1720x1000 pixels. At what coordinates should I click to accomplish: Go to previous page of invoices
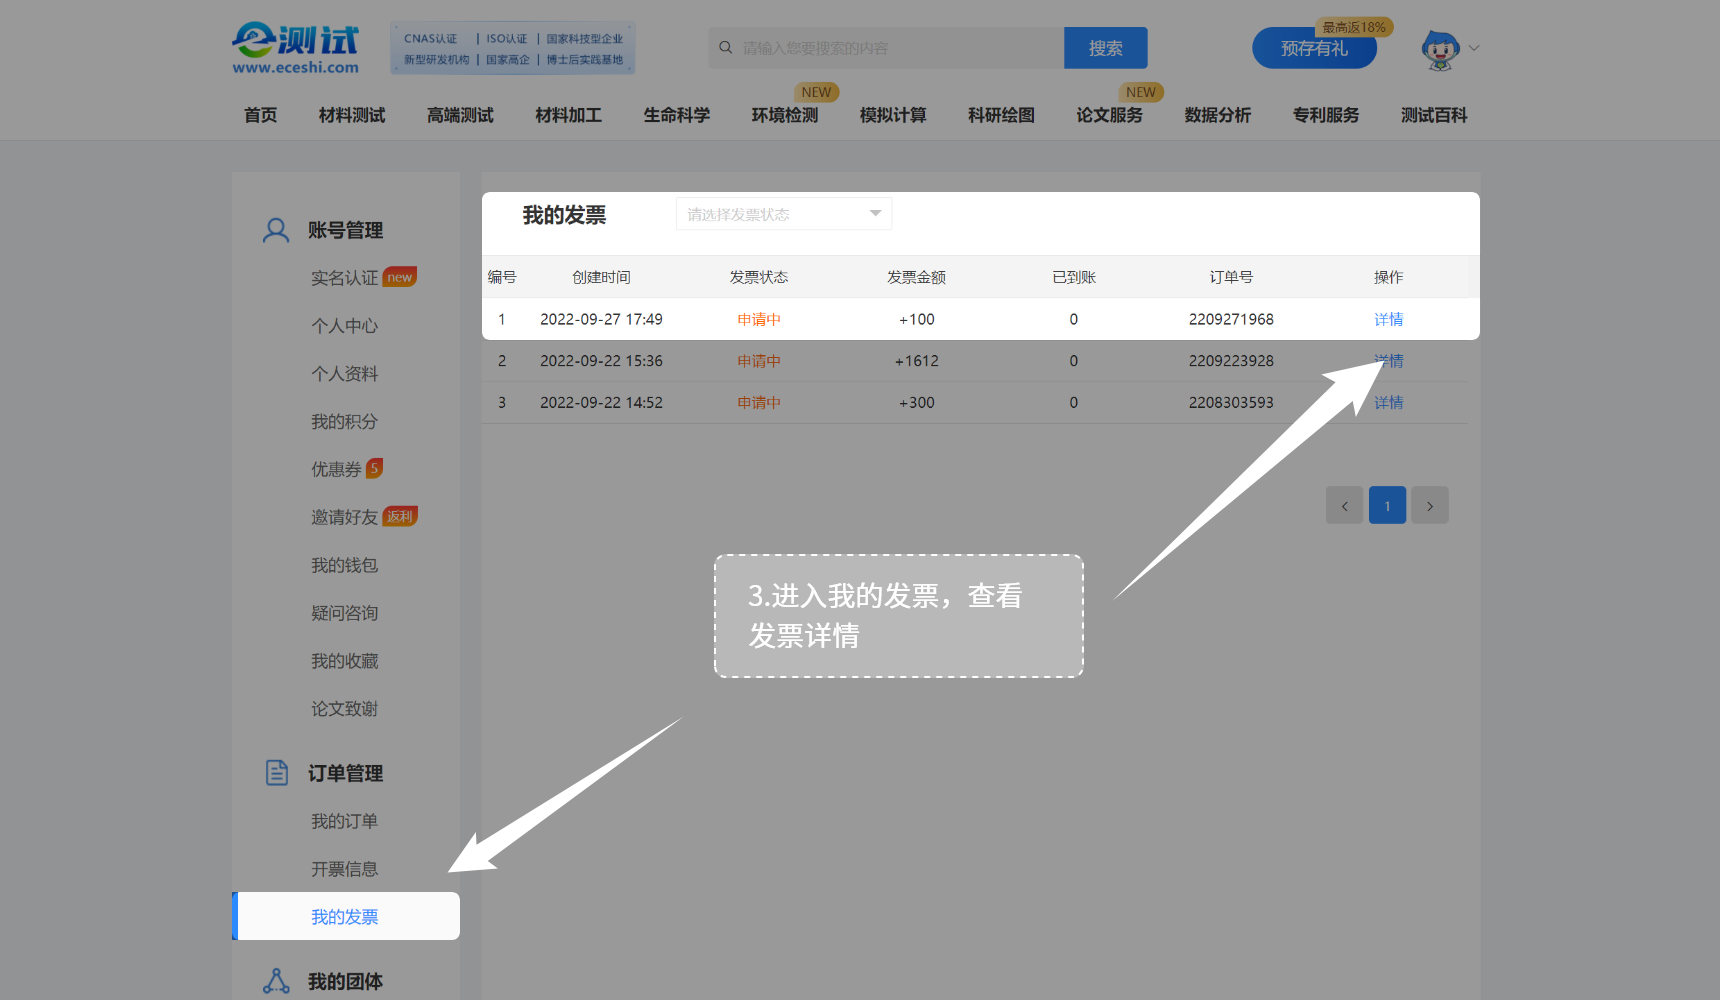1344,506
